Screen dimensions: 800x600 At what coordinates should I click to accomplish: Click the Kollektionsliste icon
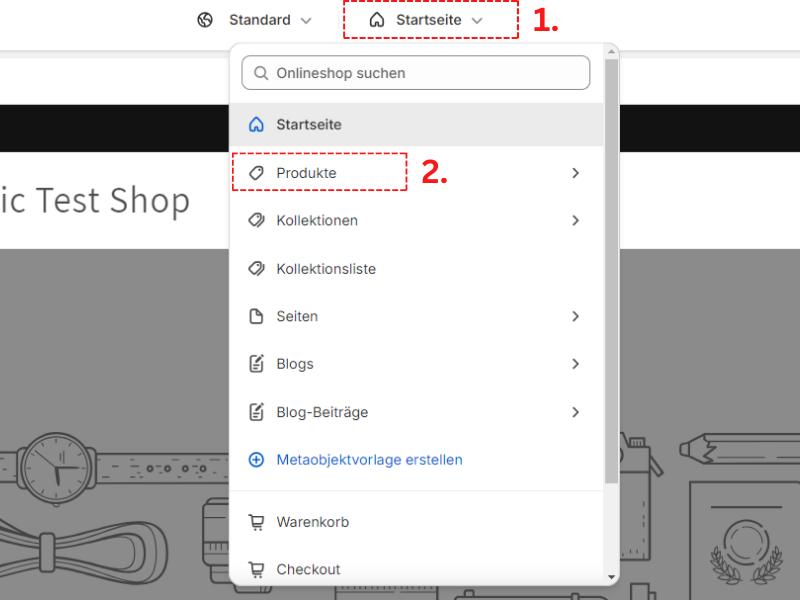(257, 268)
